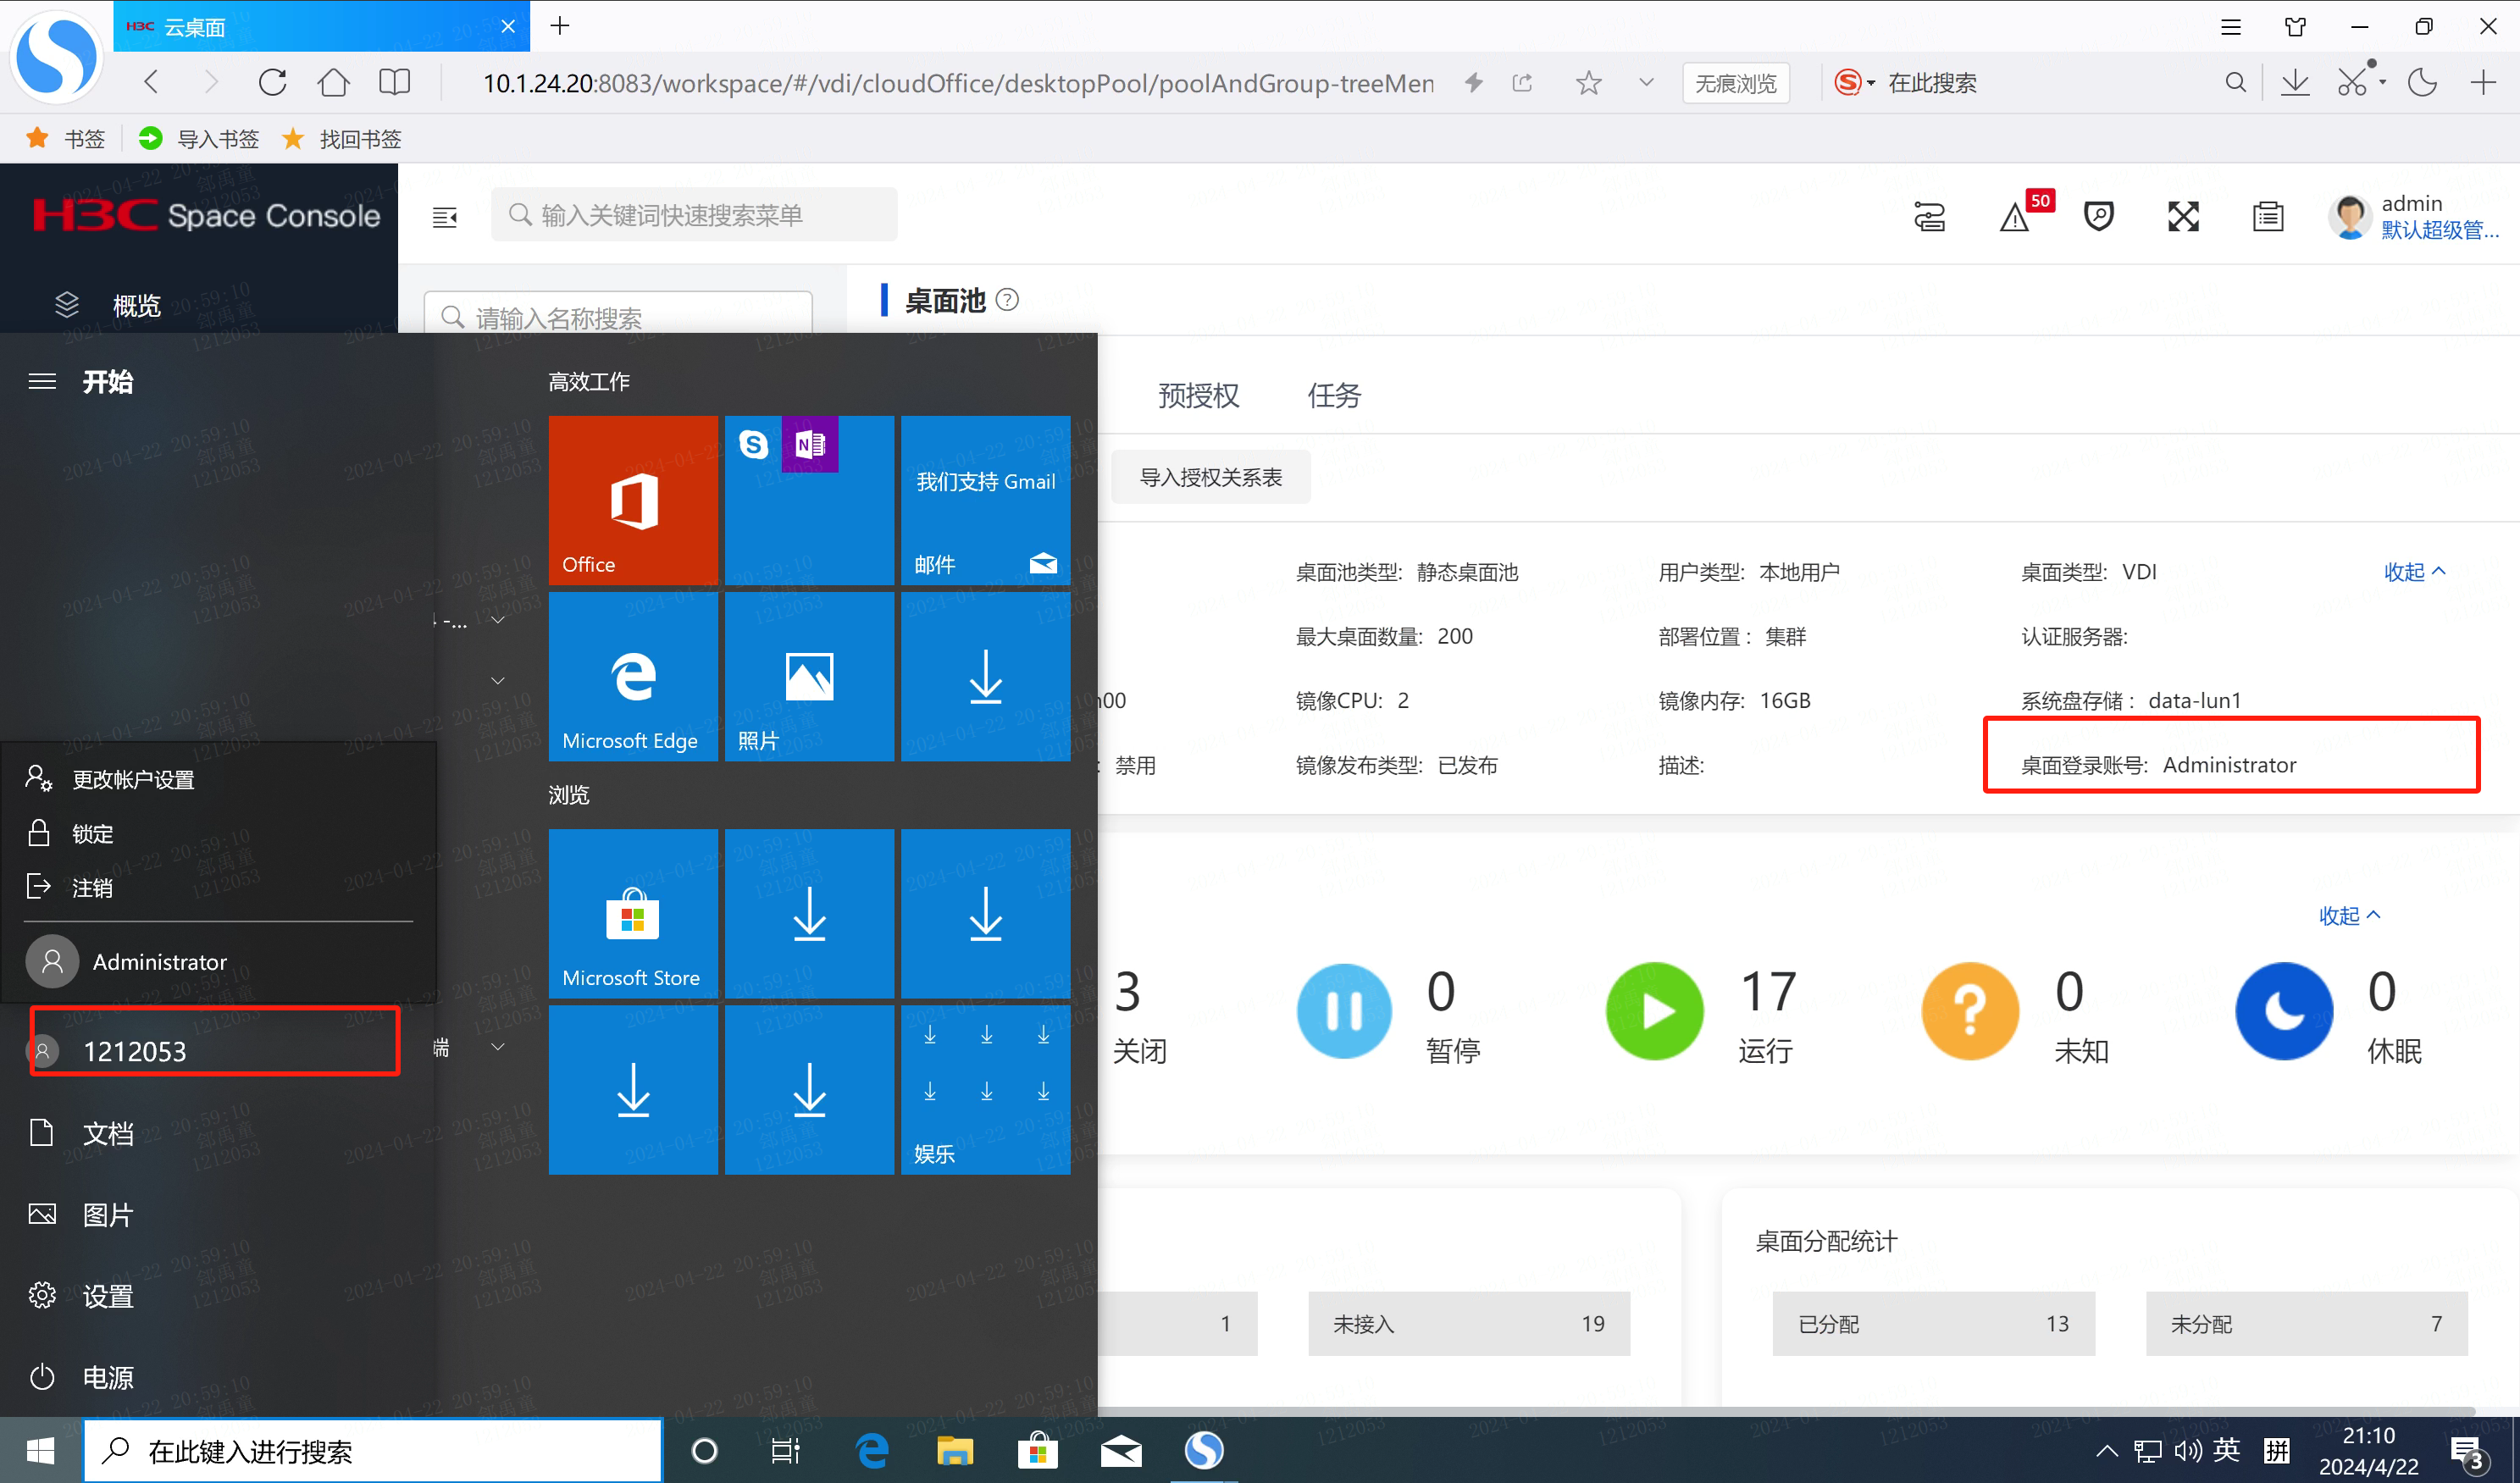2520x1483 pixels.
Task: Toggle incognito 无痕浏览 mode button
Action: coord(1735,83)
